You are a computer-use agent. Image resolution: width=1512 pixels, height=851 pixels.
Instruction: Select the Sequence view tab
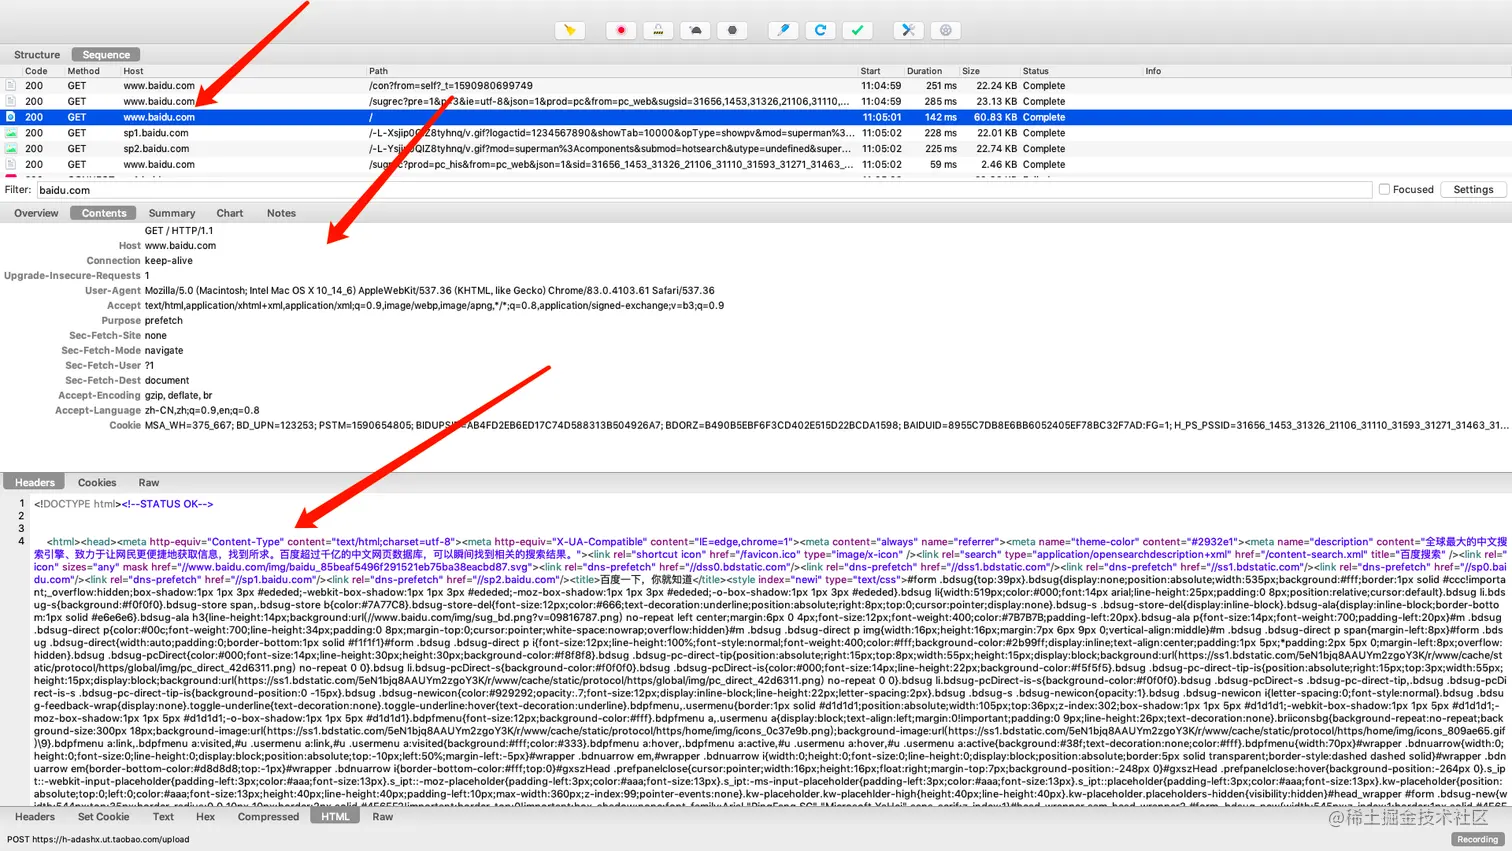(106, 55)
